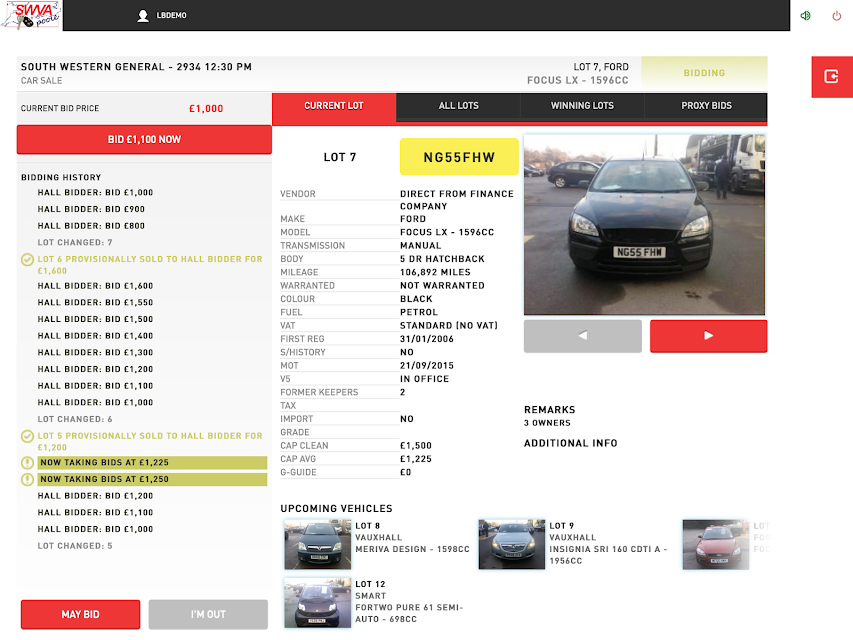This screenshot has height=640, width=853.
Task: Click the LBDEMO username text
Action: pyautogui.click(x=171, y=16)
